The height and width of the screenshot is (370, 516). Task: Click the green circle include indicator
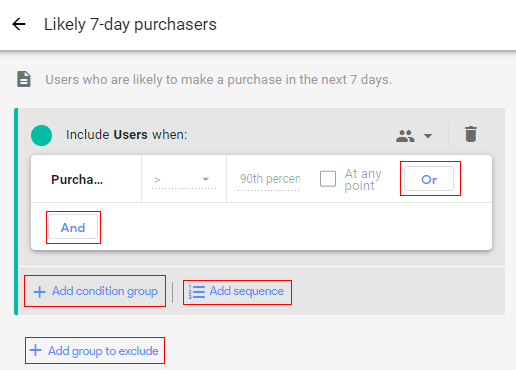click(42, 135)
